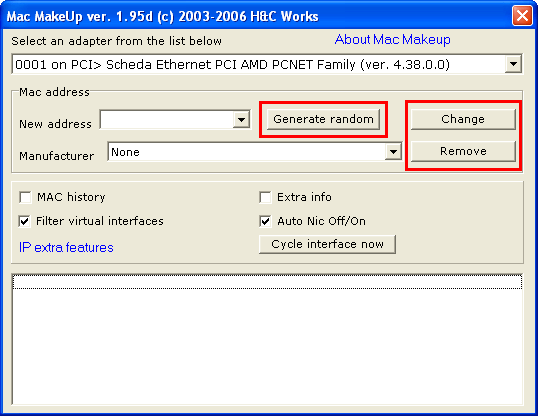The width and height of the screenshot is (538, 416).
Task: Click the 'New address' label text
Action: pyautogui.click(x=55, y=124)
